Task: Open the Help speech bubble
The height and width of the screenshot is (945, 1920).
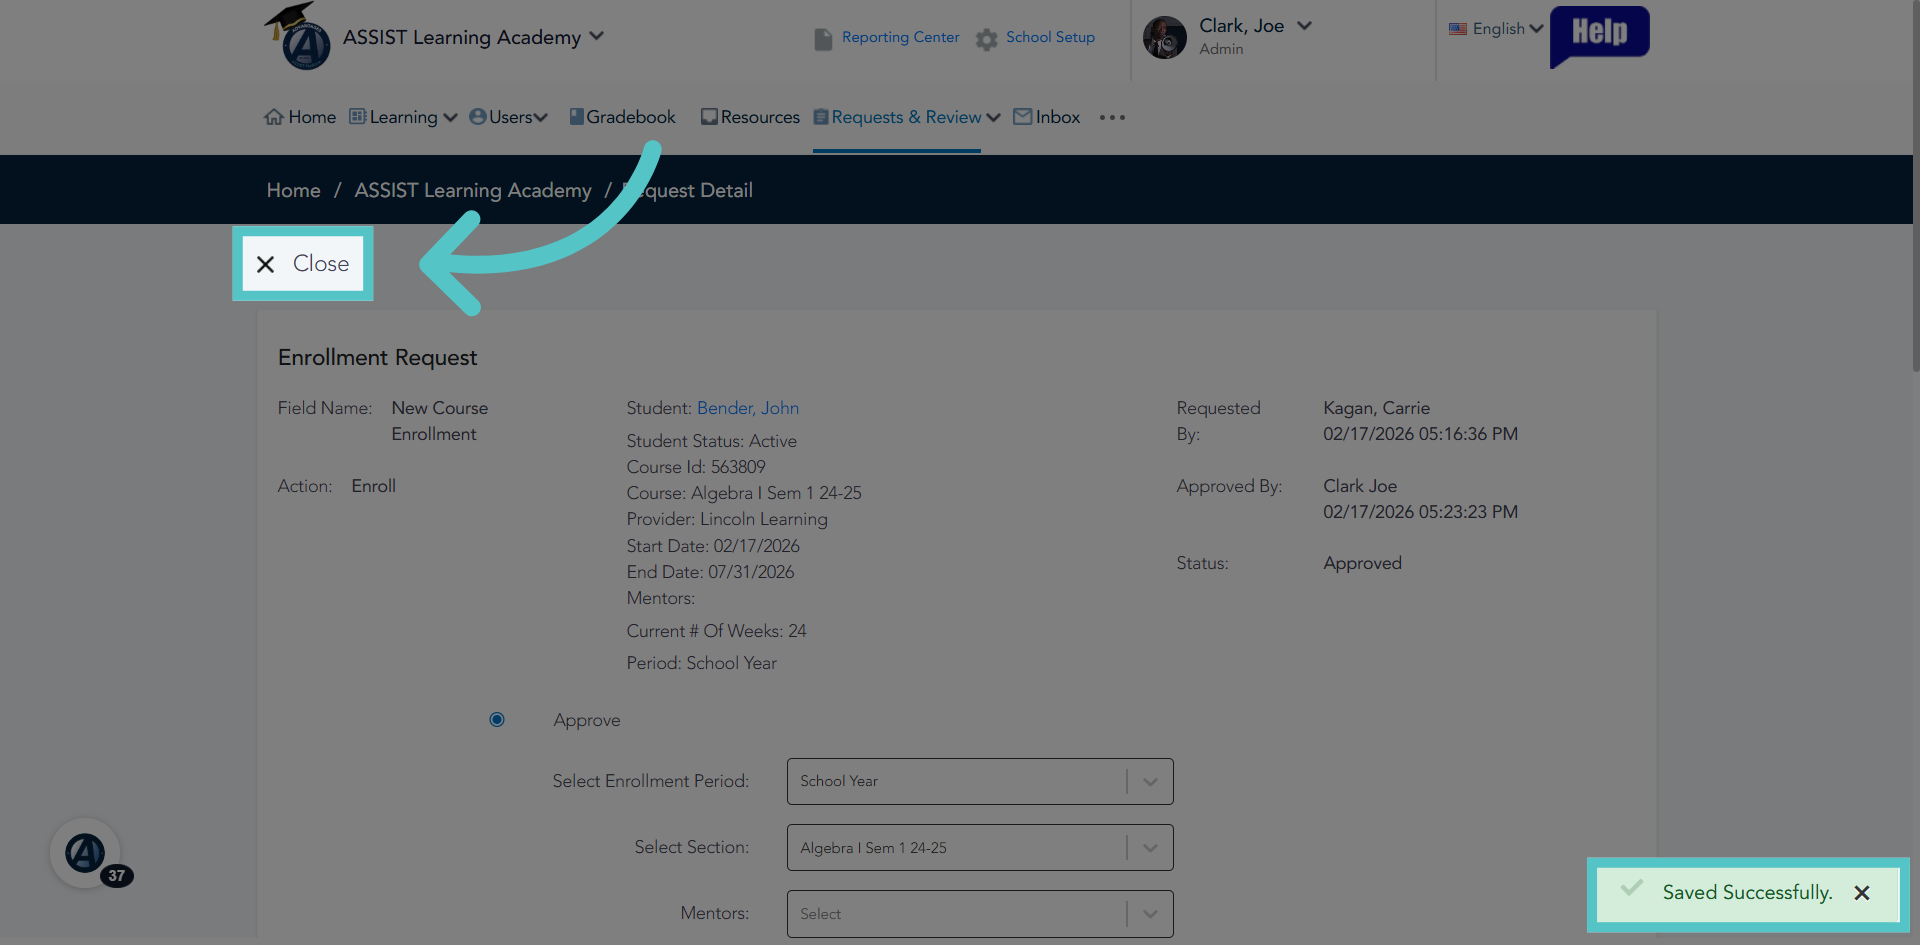Action: pos(1599,36)
